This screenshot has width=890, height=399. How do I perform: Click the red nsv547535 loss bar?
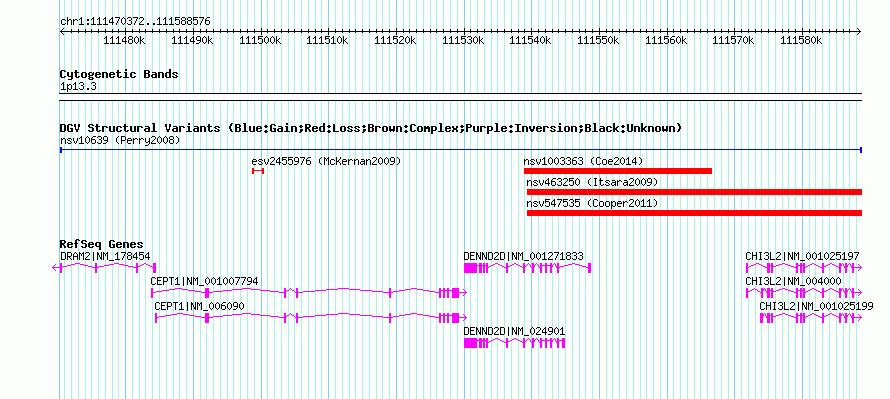click(x=694, y=213)
